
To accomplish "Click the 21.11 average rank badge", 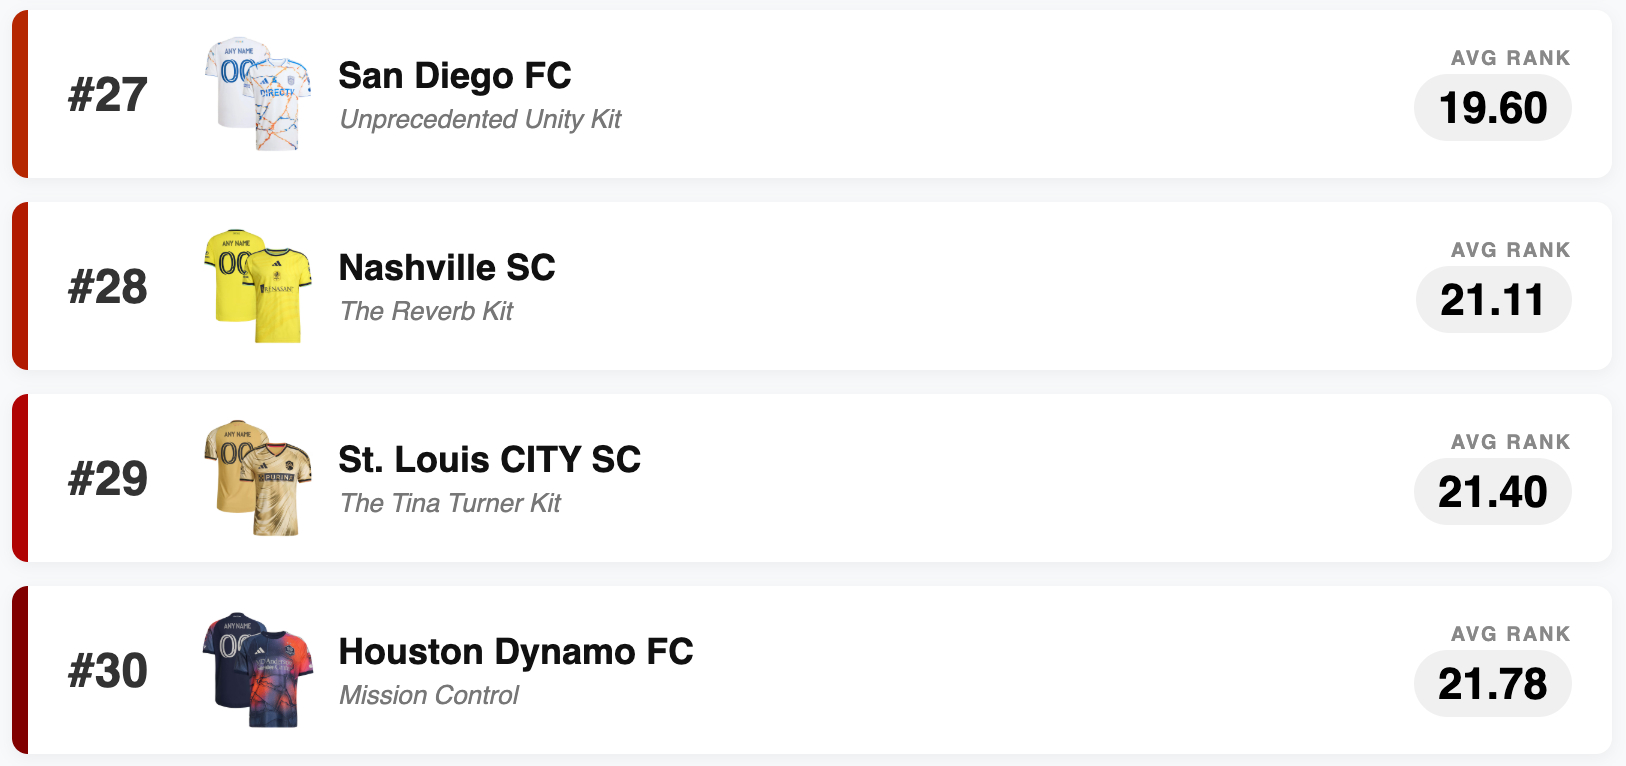I will tap(1492, 300).
